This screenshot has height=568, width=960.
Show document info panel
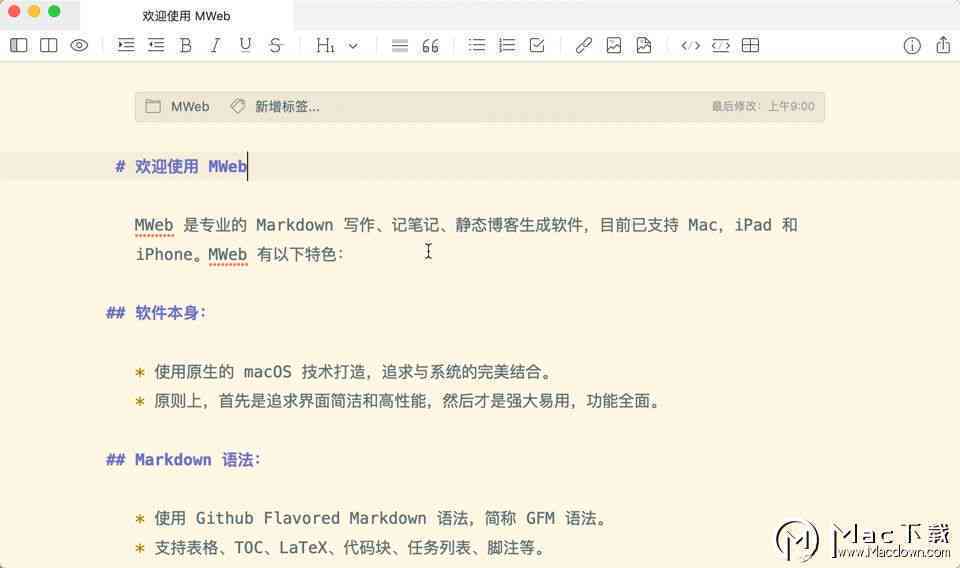[912, 46]
